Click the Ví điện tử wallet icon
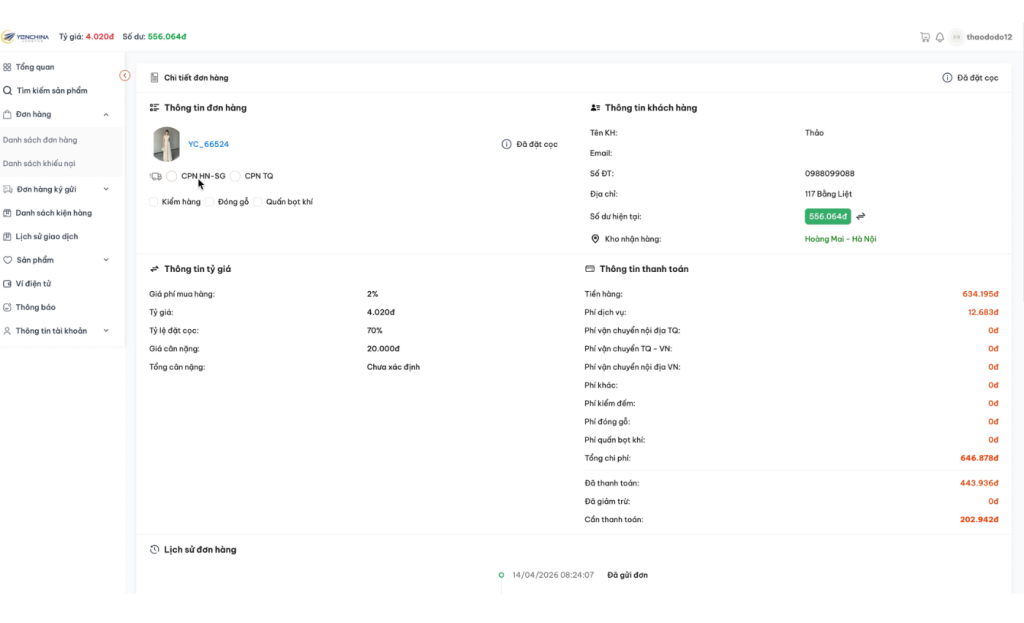The image size is (1024, 623). click(7, 284)
